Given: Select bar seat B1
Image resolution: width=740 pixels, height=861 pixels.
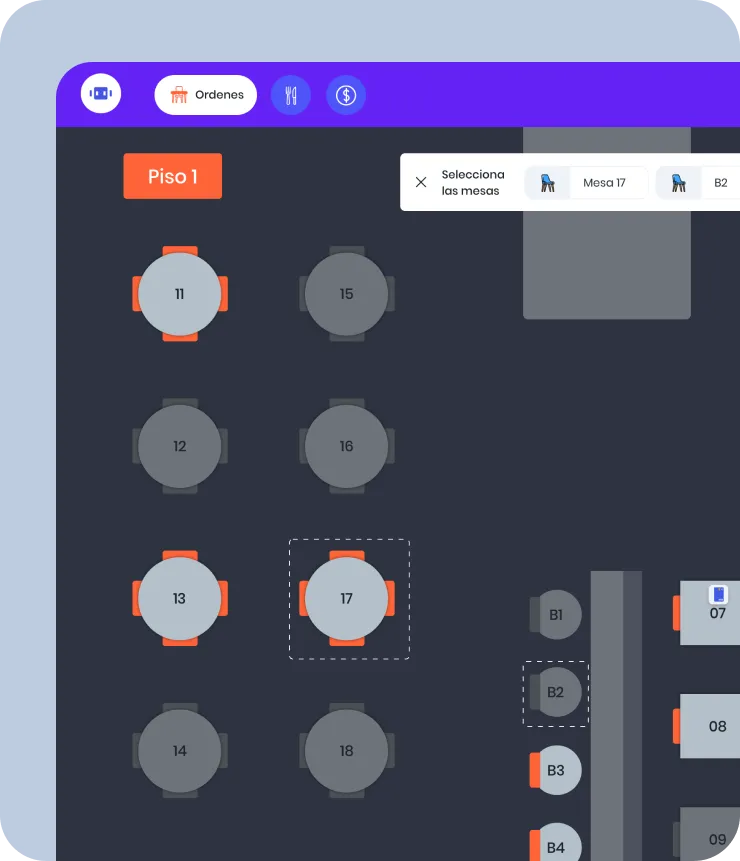Looking at the screenshot, I should [556, 614].
